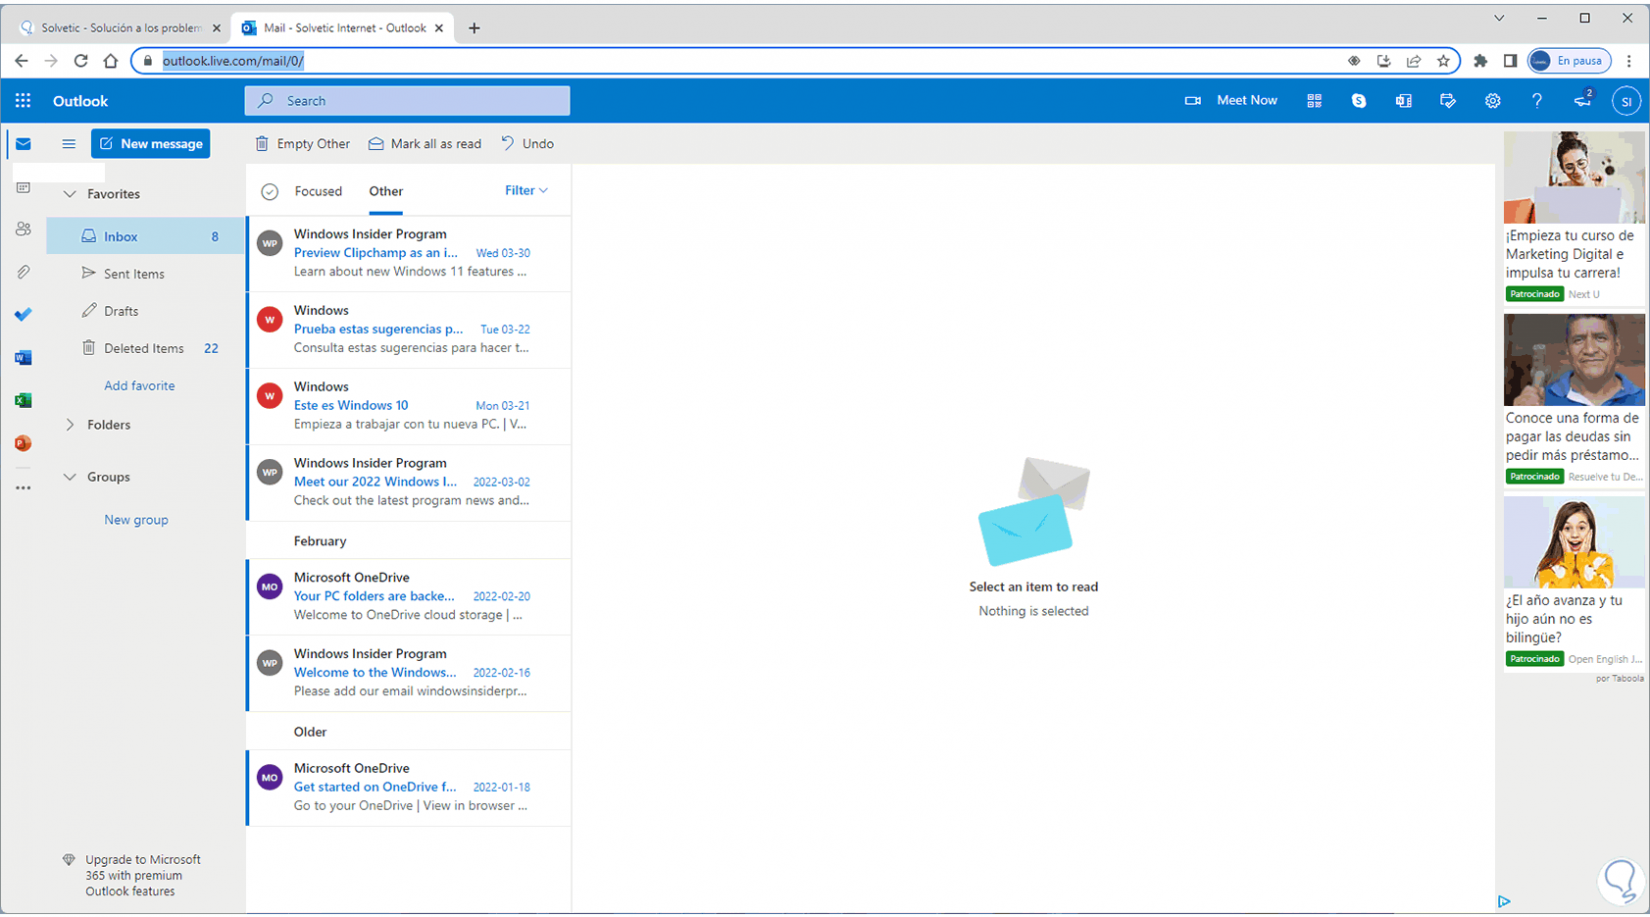Open 'Prueba estas sugerencias' email
Screen dimensions: 1650x917
(409, 330)
